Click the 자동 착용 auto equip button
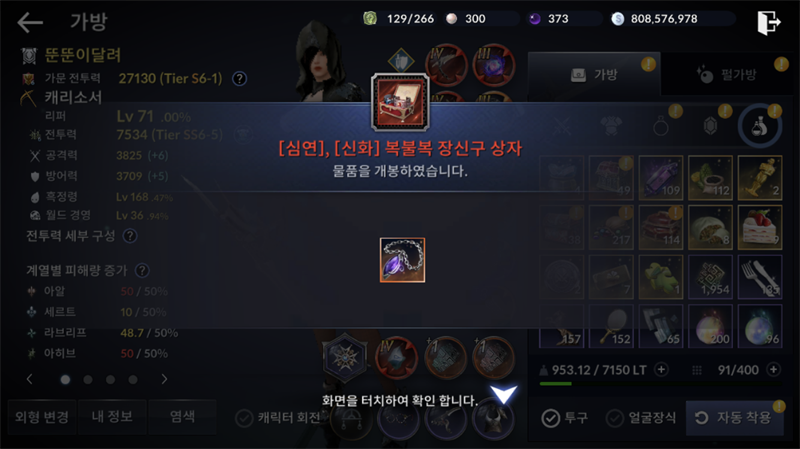Image resolution: width=800 pixels, height=449 pixels. click(734, 418)
